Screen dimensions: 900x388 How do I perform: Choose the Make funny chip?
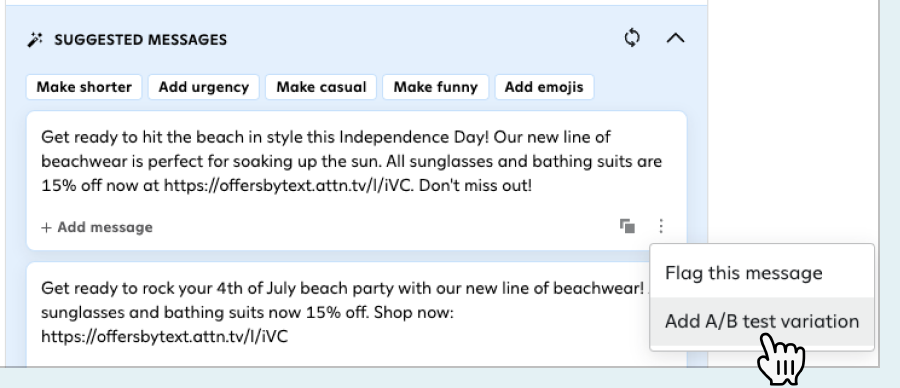coord(435,87)
